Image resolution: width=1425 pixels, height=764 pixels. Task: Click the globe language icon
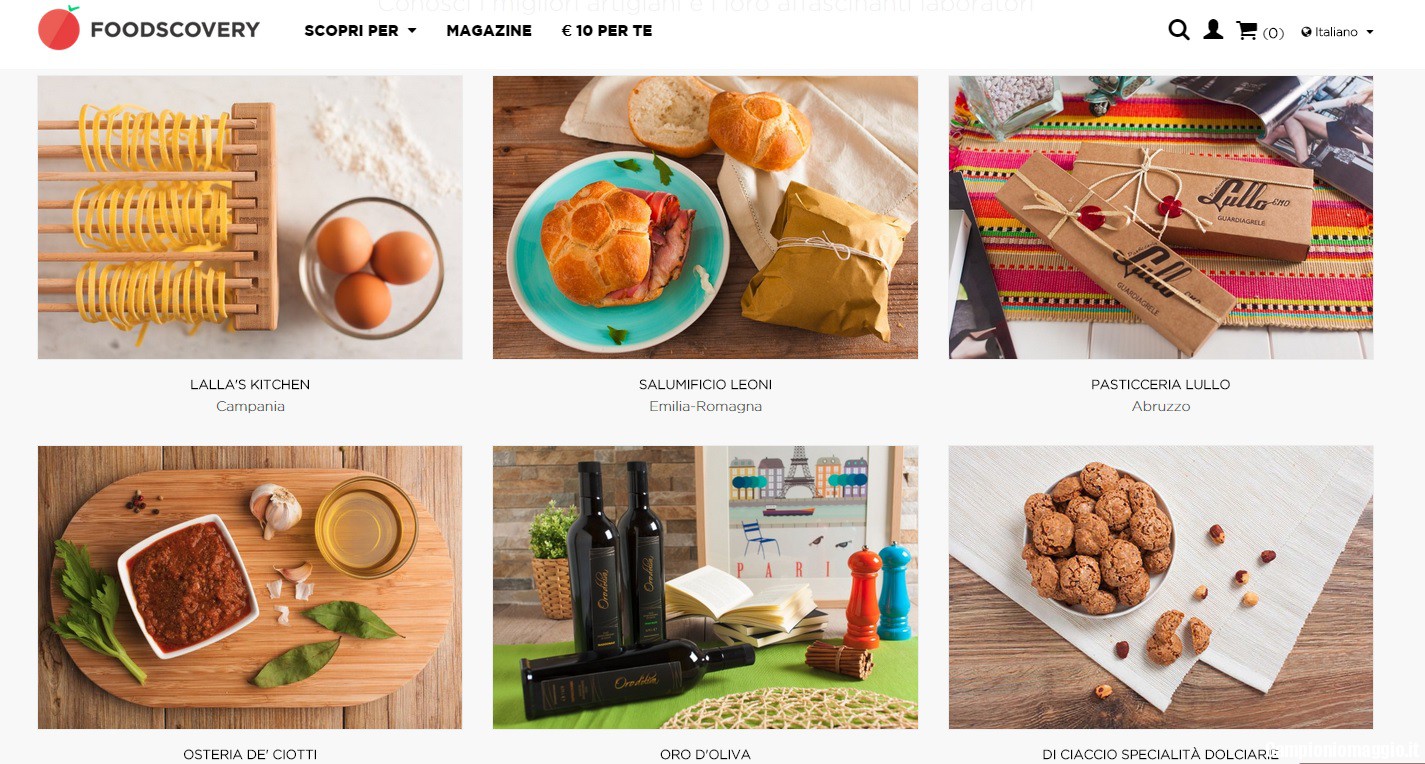coord(1306,32)
